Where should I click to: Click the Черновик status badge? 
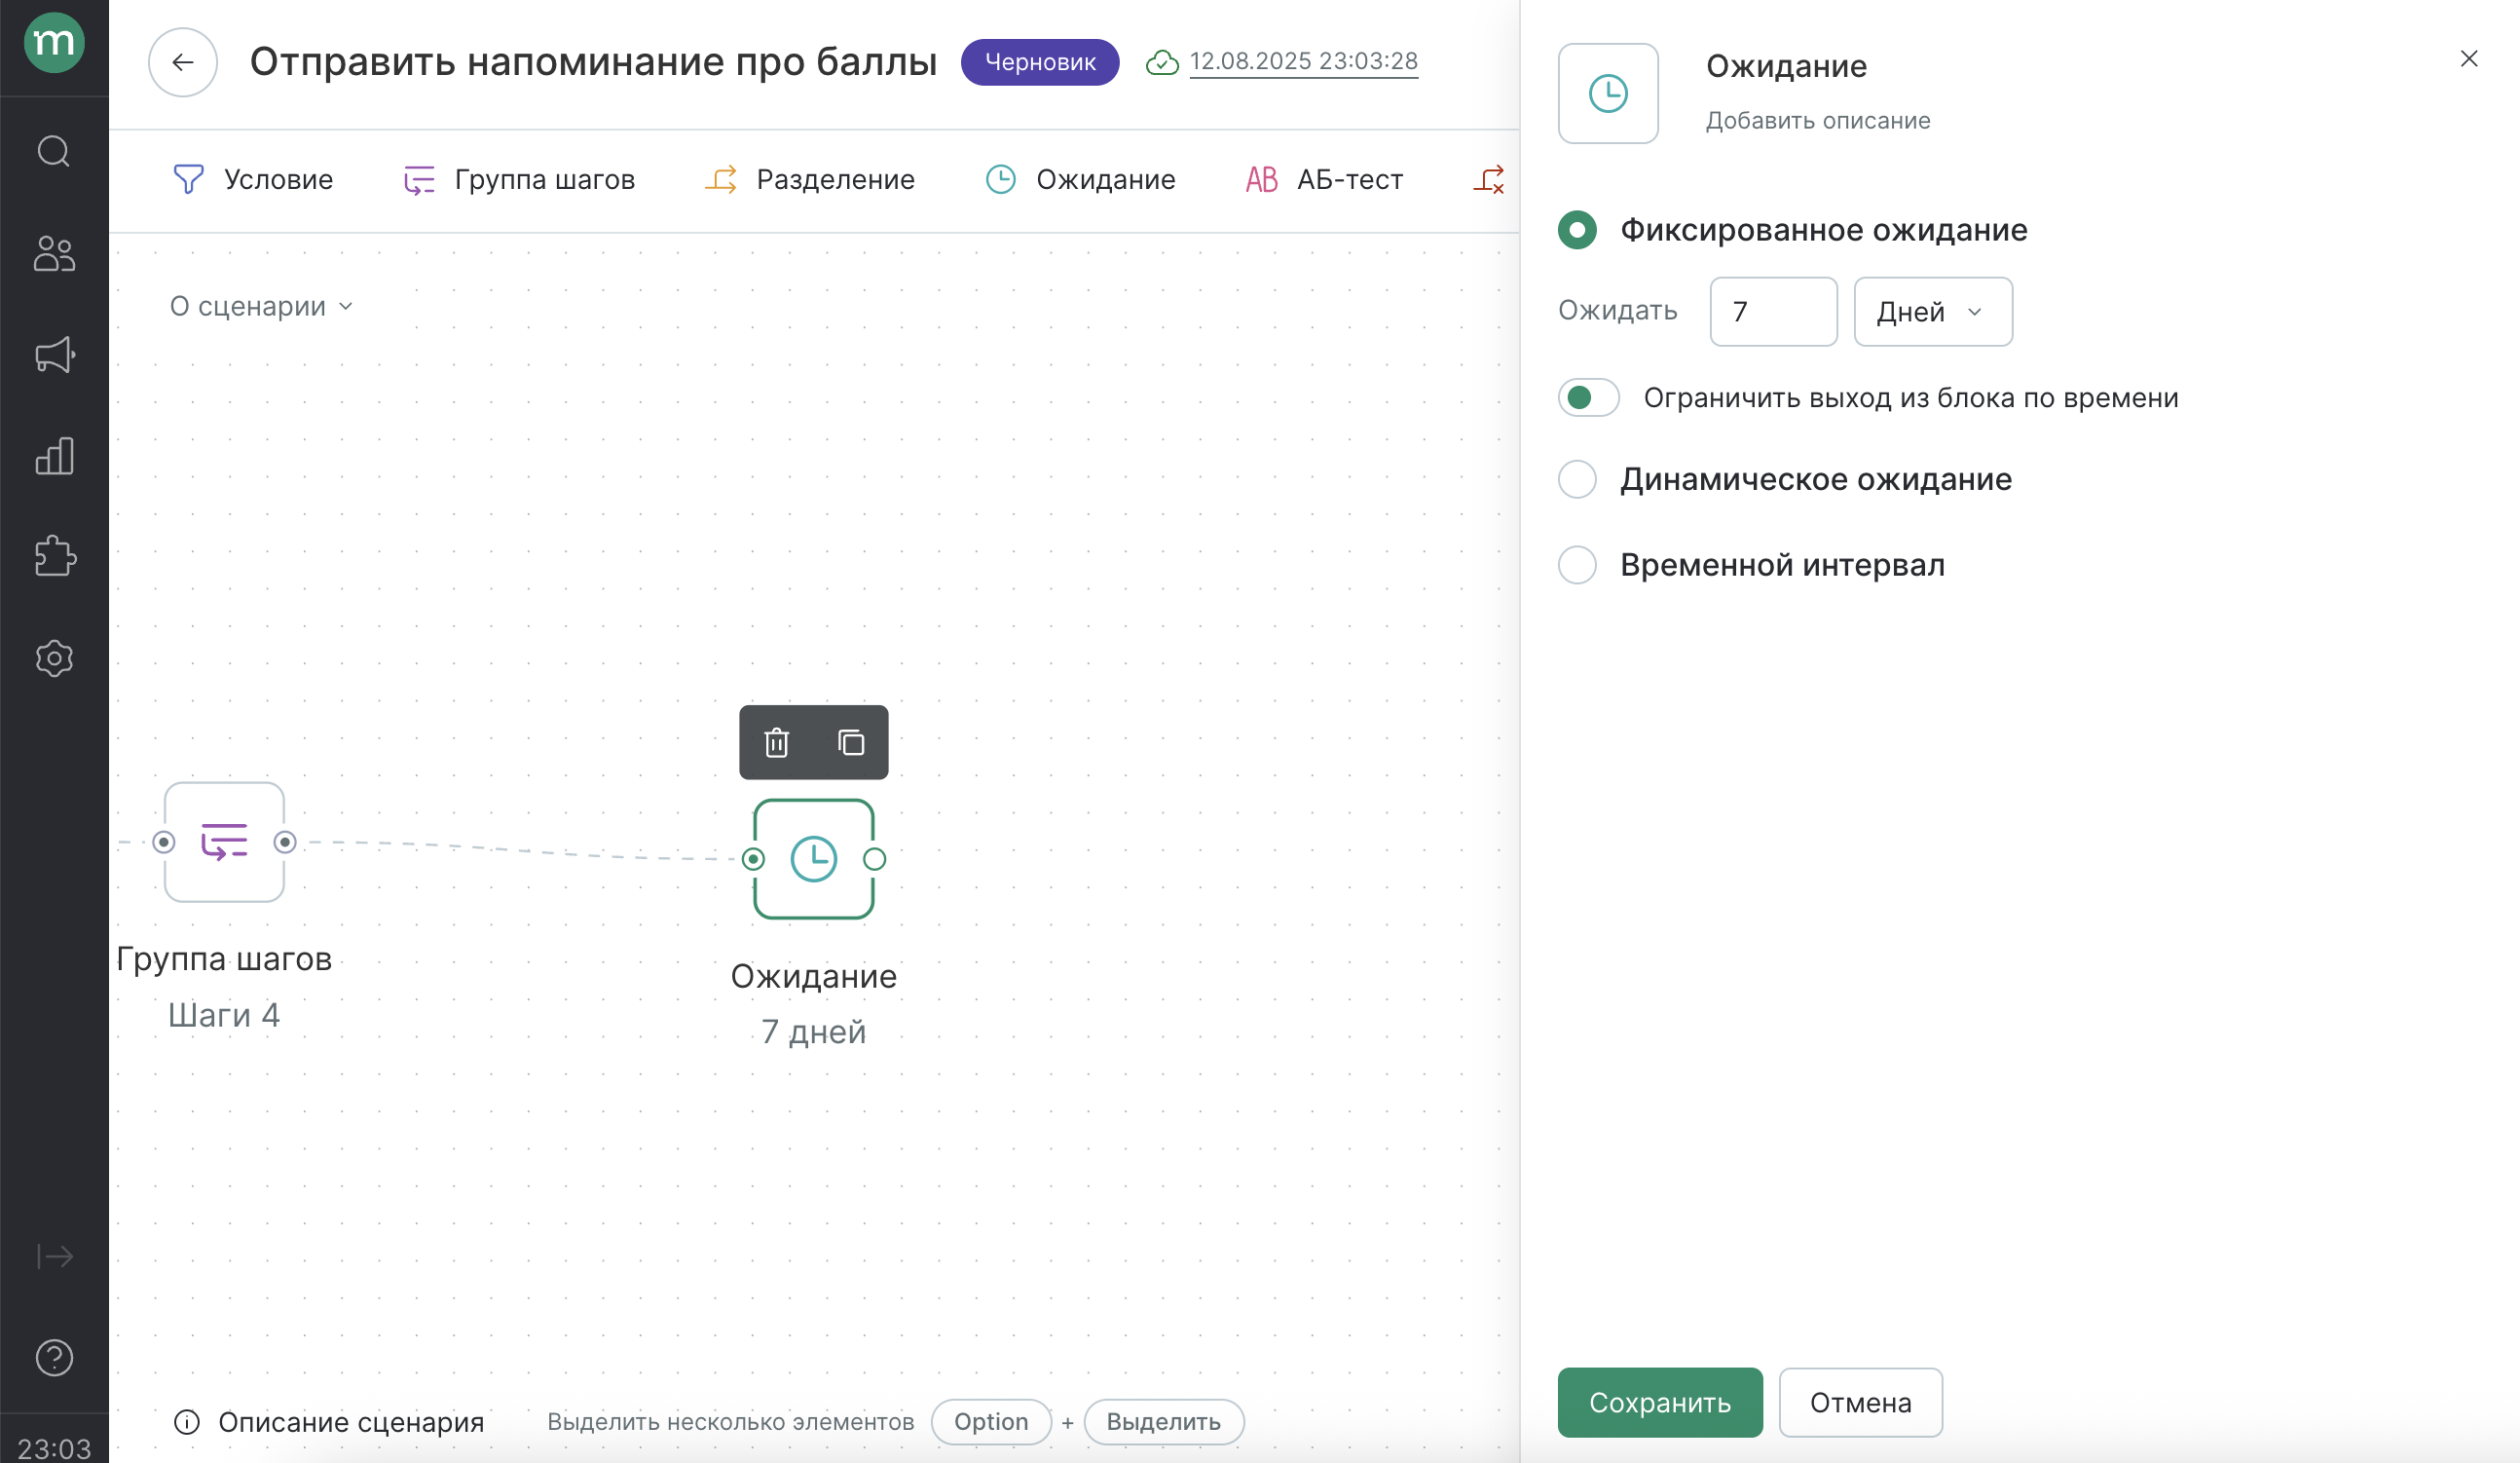pyautogui.click(x=1040, y=62)
